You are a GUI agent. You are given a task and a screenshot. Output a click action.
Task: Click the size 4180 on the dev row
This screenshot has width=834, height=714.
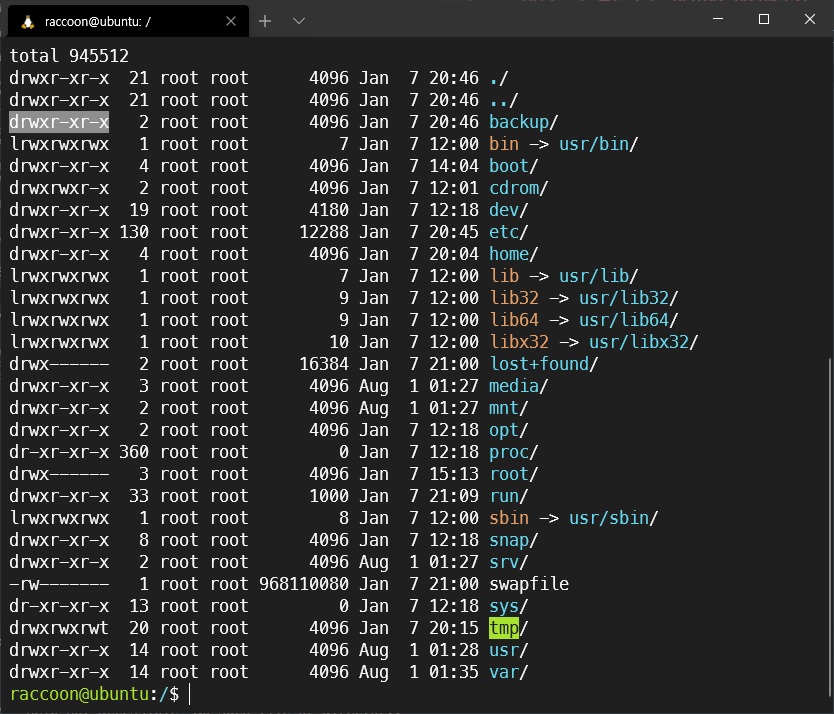tap(329, 210)
